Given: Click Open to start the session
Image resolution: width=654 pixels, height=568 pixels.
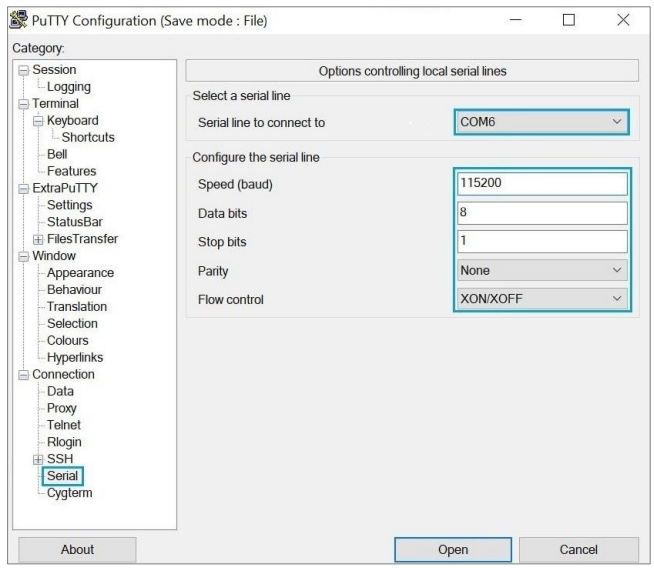Looking at the screenshot, I should point(453,550).
